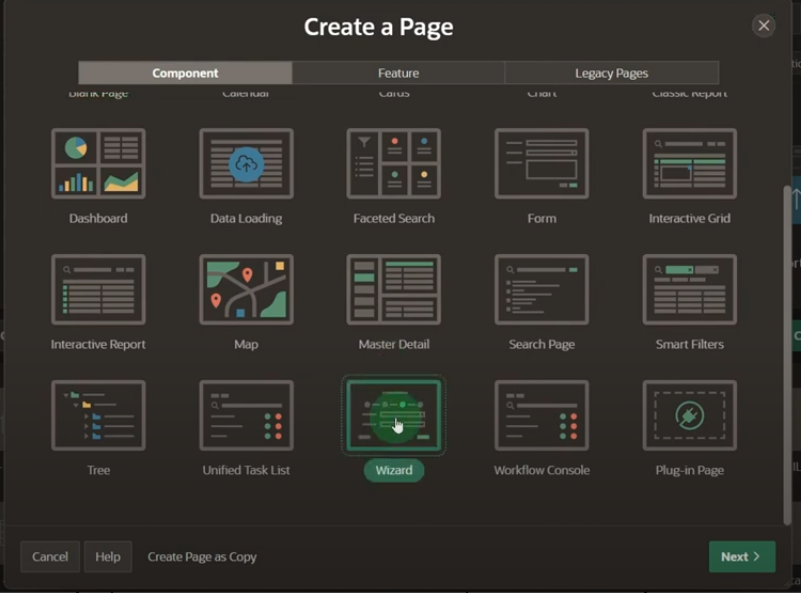Click the Search Page label text

tap(541, 344)
